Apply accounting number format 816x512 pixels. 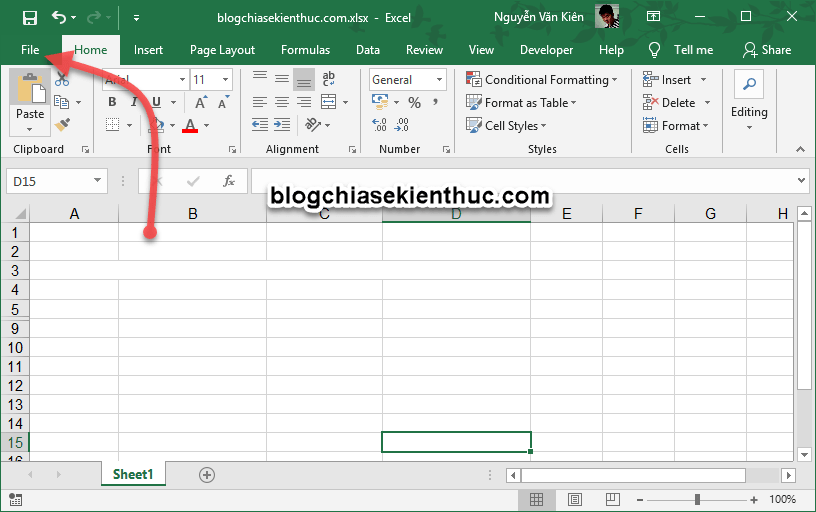pos(380,102)
